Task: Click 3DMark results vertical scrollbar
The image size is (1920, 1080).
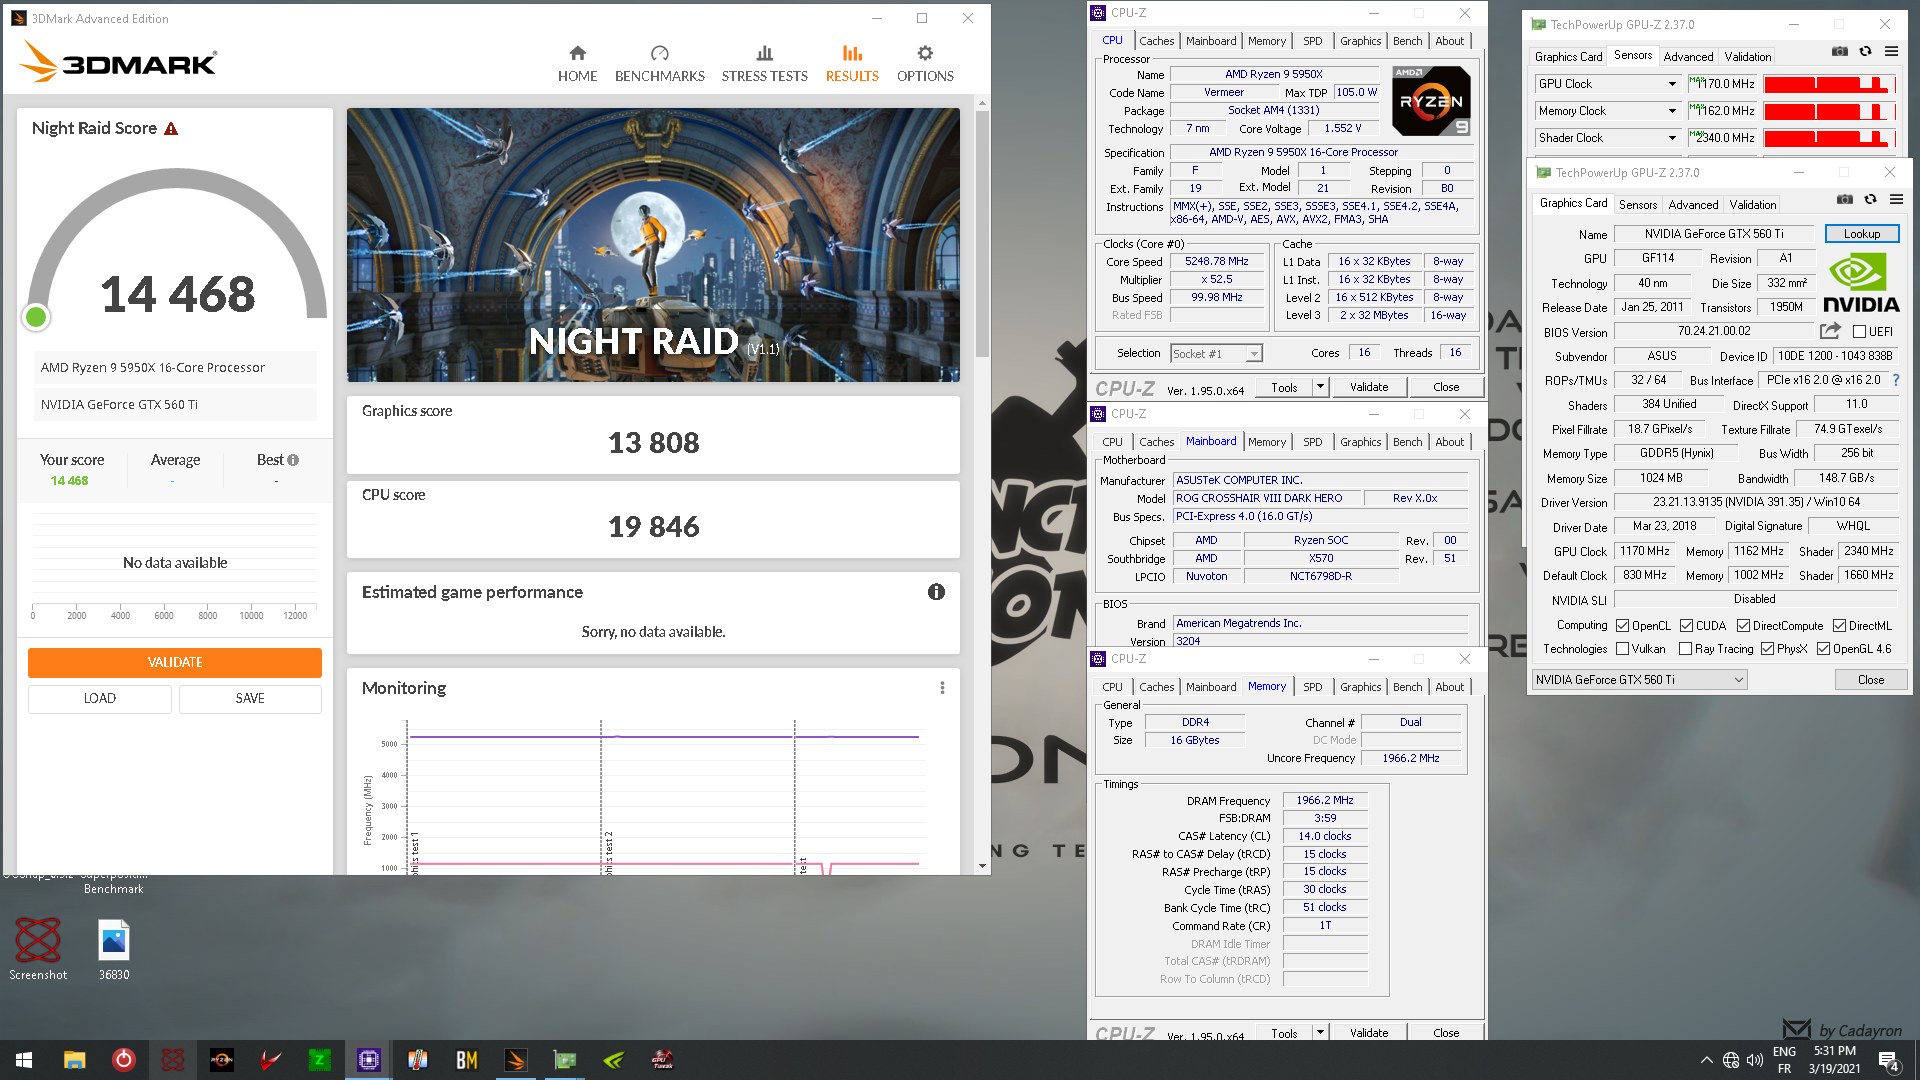Action: [x=982, y=232]
